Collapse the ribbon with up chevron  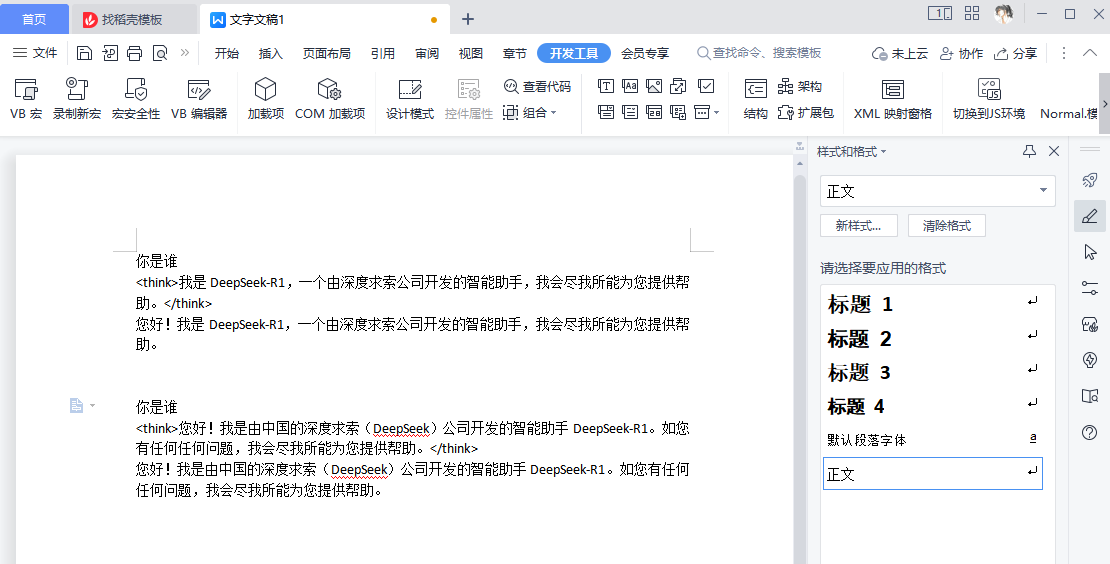tap(1089, 53)
